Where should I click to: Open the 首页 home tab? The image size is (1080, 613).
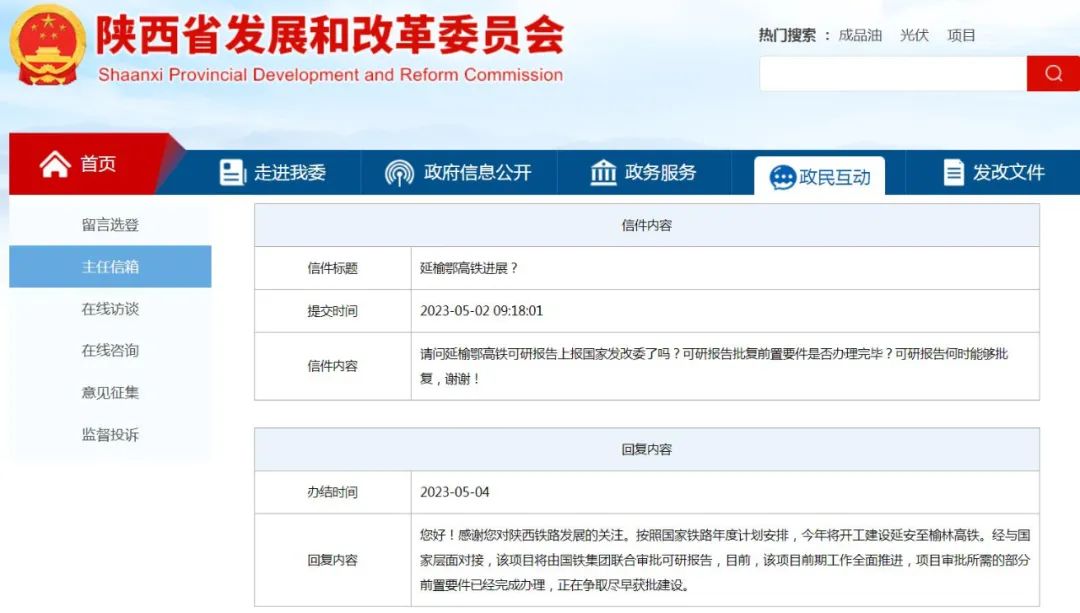click(98, 164)
